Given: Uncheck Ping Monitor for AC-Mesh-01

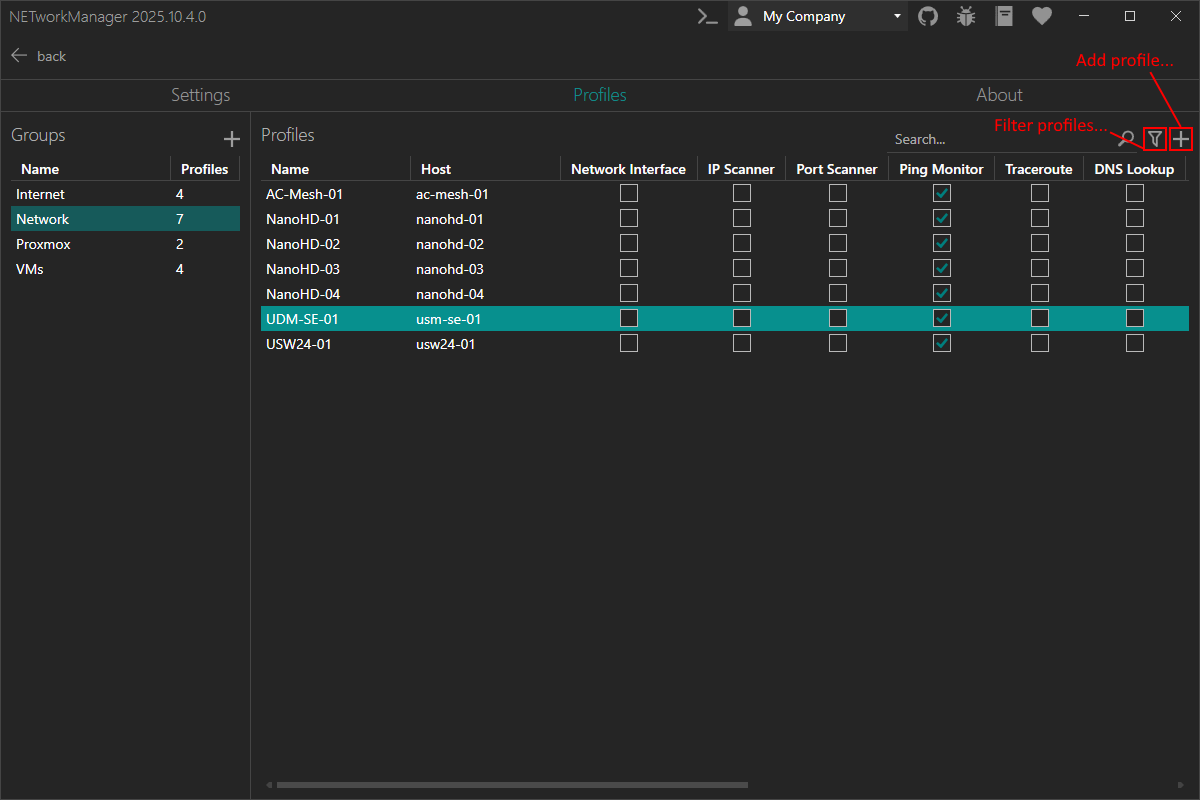Looking at the screenshot, I should [941, 193].
